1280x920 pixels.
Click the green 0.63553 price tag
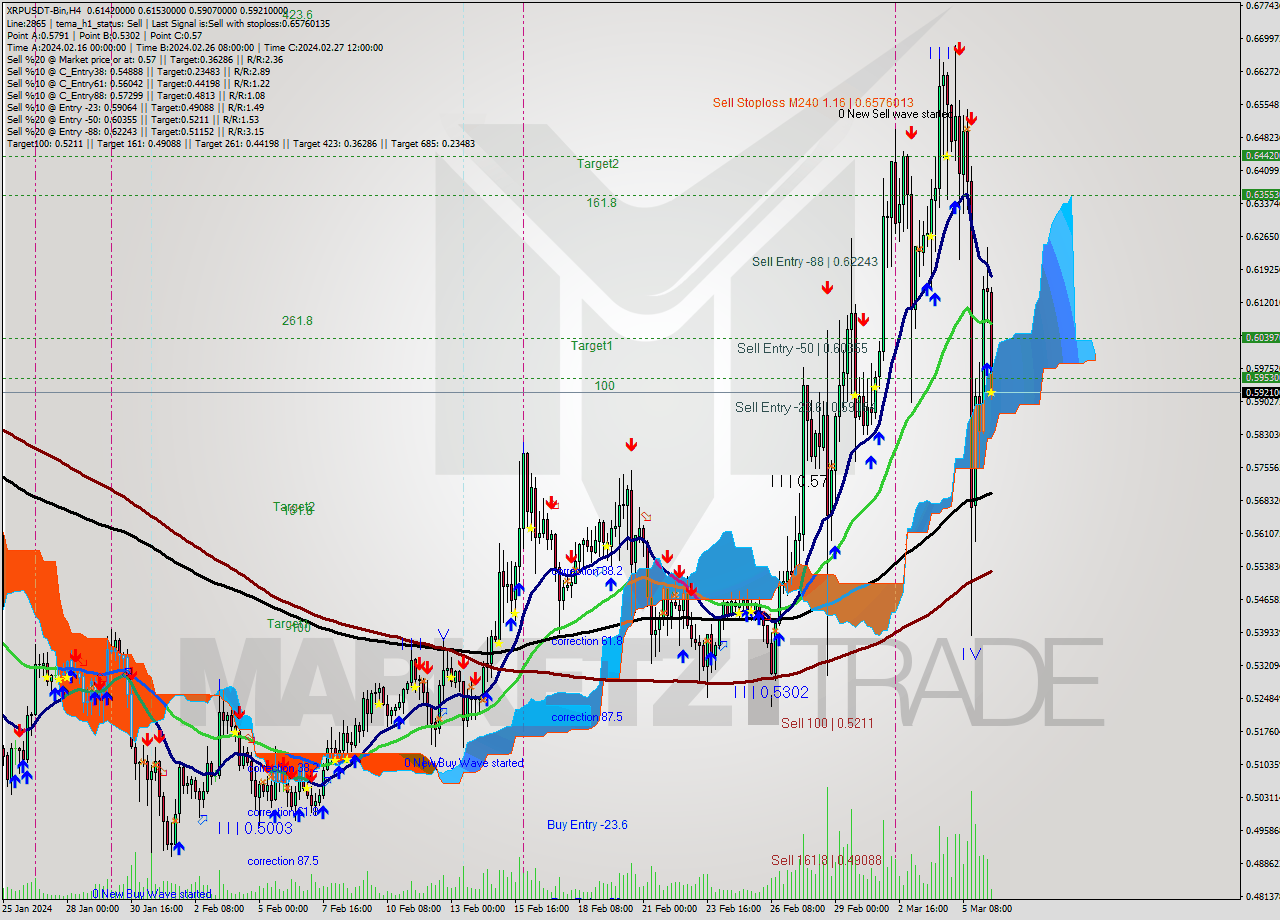1260,194
